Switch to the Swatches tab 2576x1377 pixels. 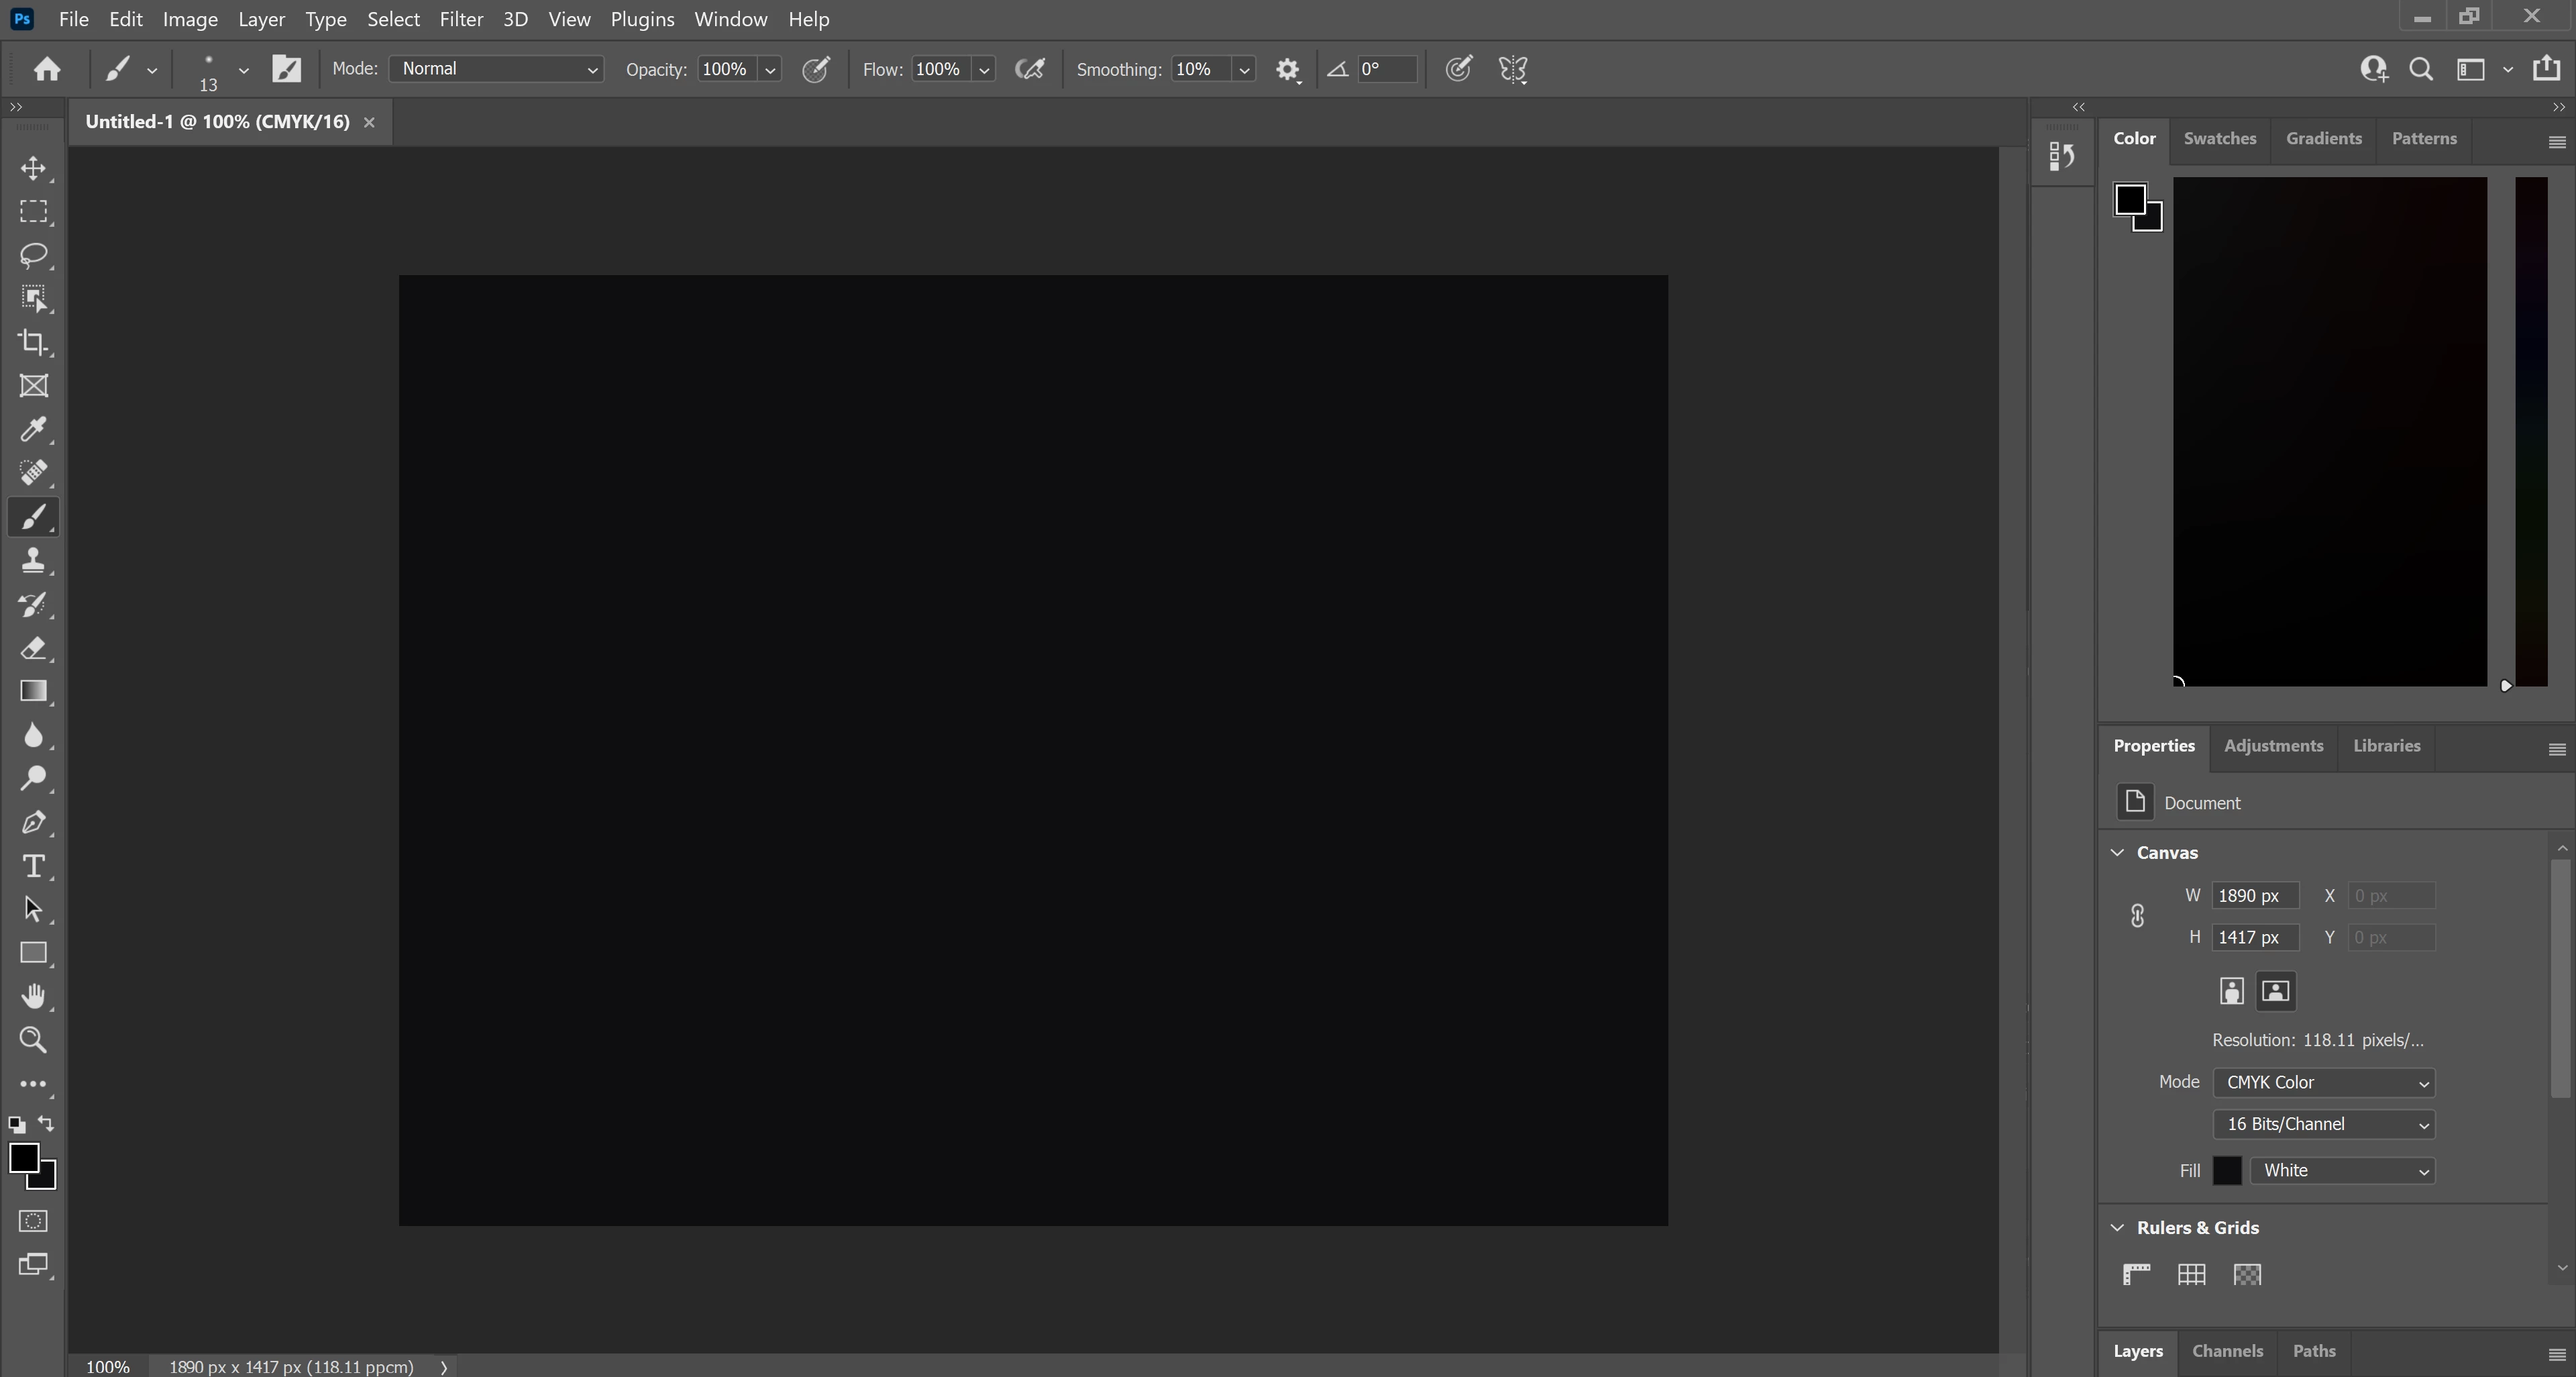coord(2219,139)
